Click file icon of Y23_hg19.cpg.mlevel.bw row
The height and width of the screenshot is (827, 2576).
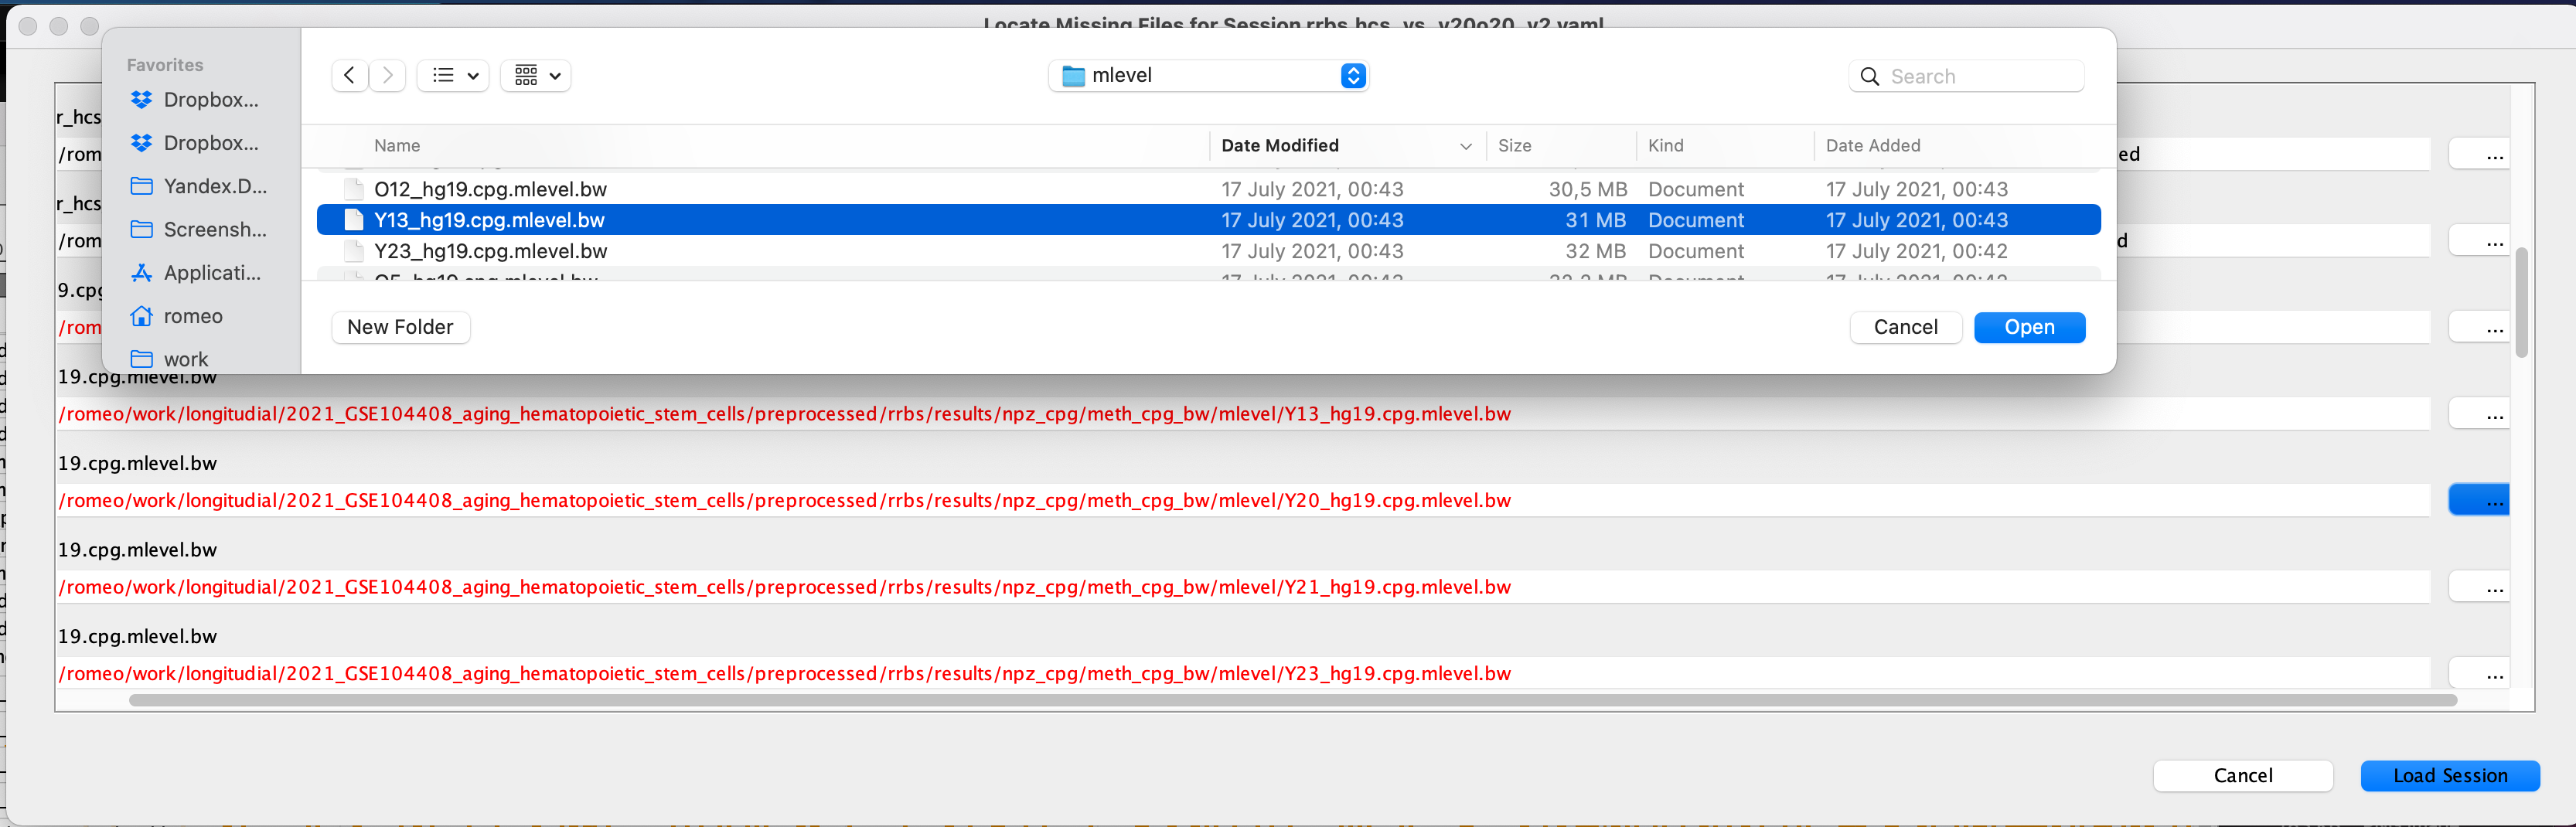click(353, 251)
